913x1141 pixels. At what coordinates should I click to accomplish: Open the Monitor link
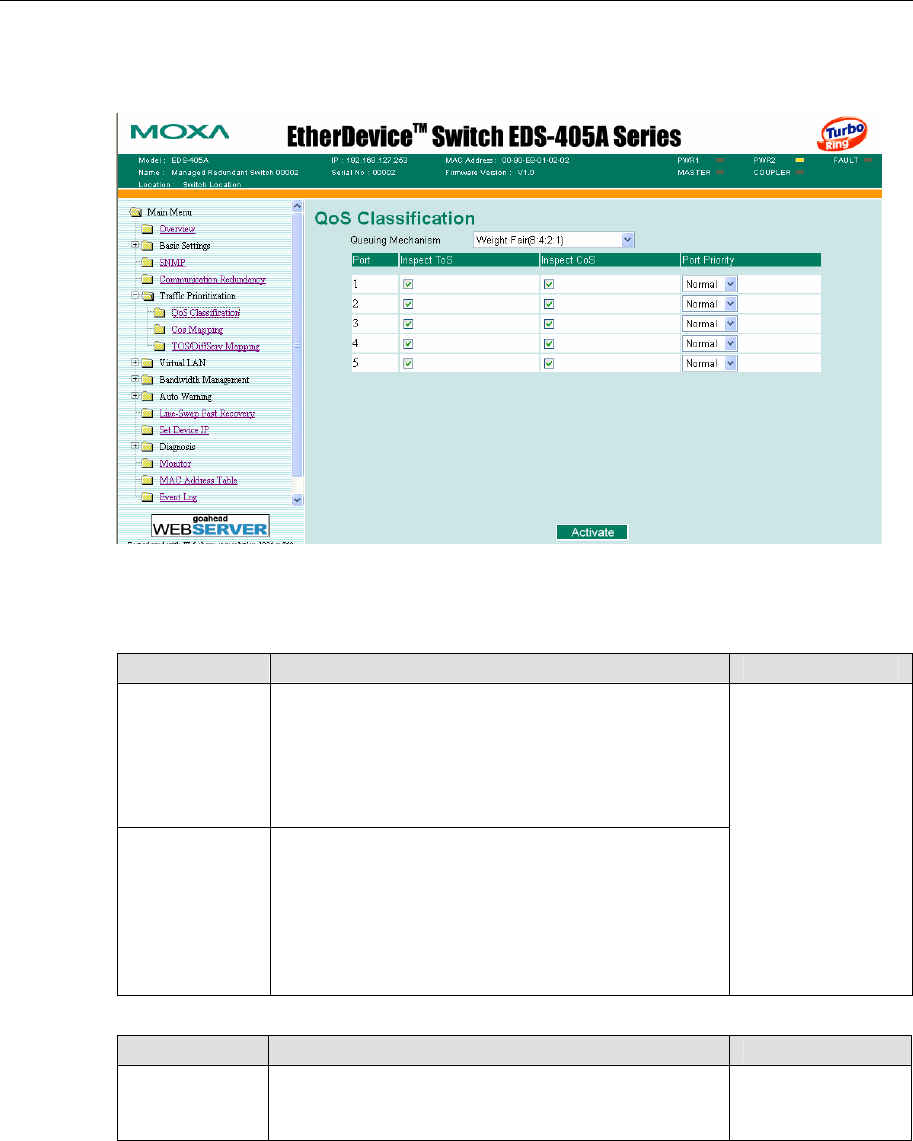click(175, 464)
